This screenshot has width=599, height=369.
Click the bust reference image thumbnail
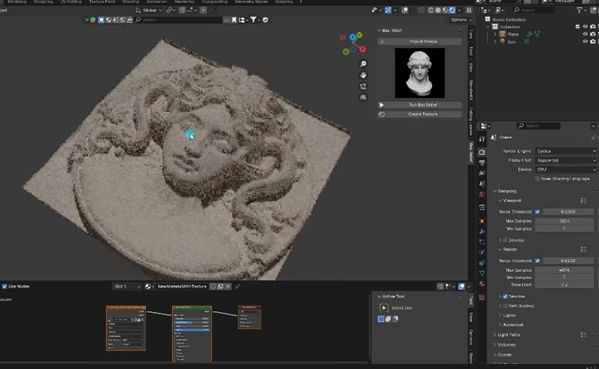pos(419,73)
